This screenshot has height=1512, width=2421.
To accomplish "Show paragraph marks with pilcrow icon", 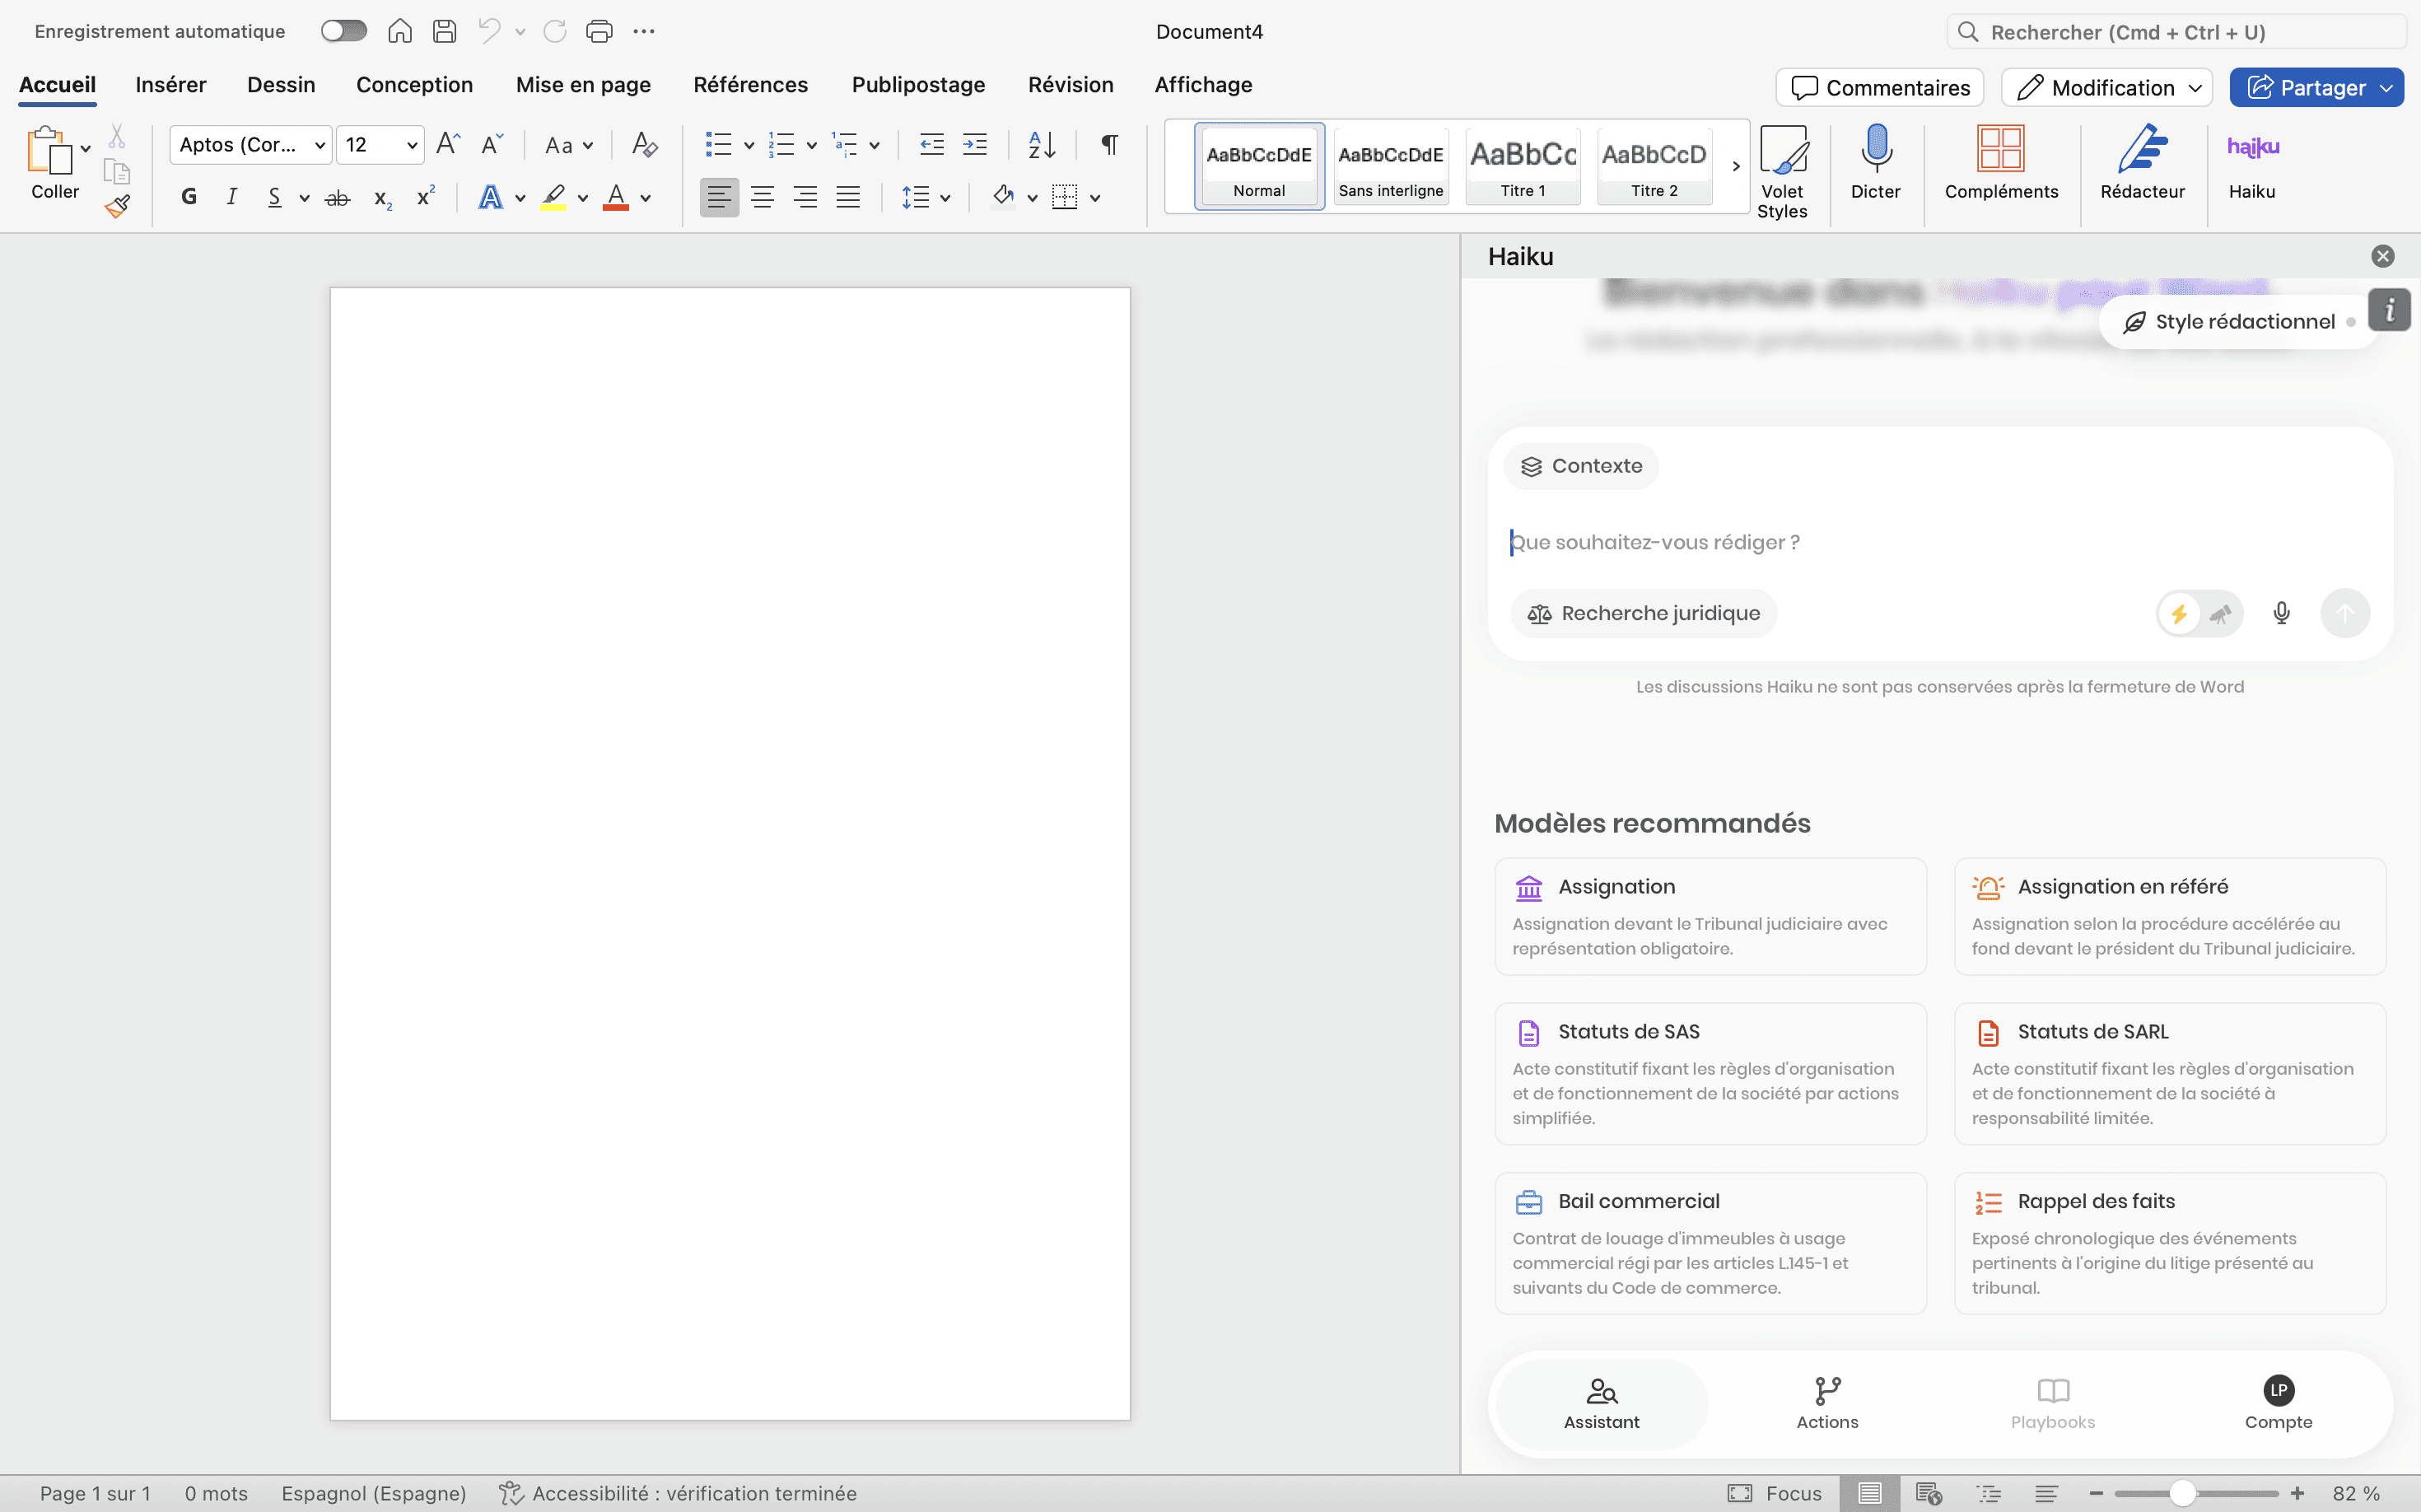I will click(1109, 145).
